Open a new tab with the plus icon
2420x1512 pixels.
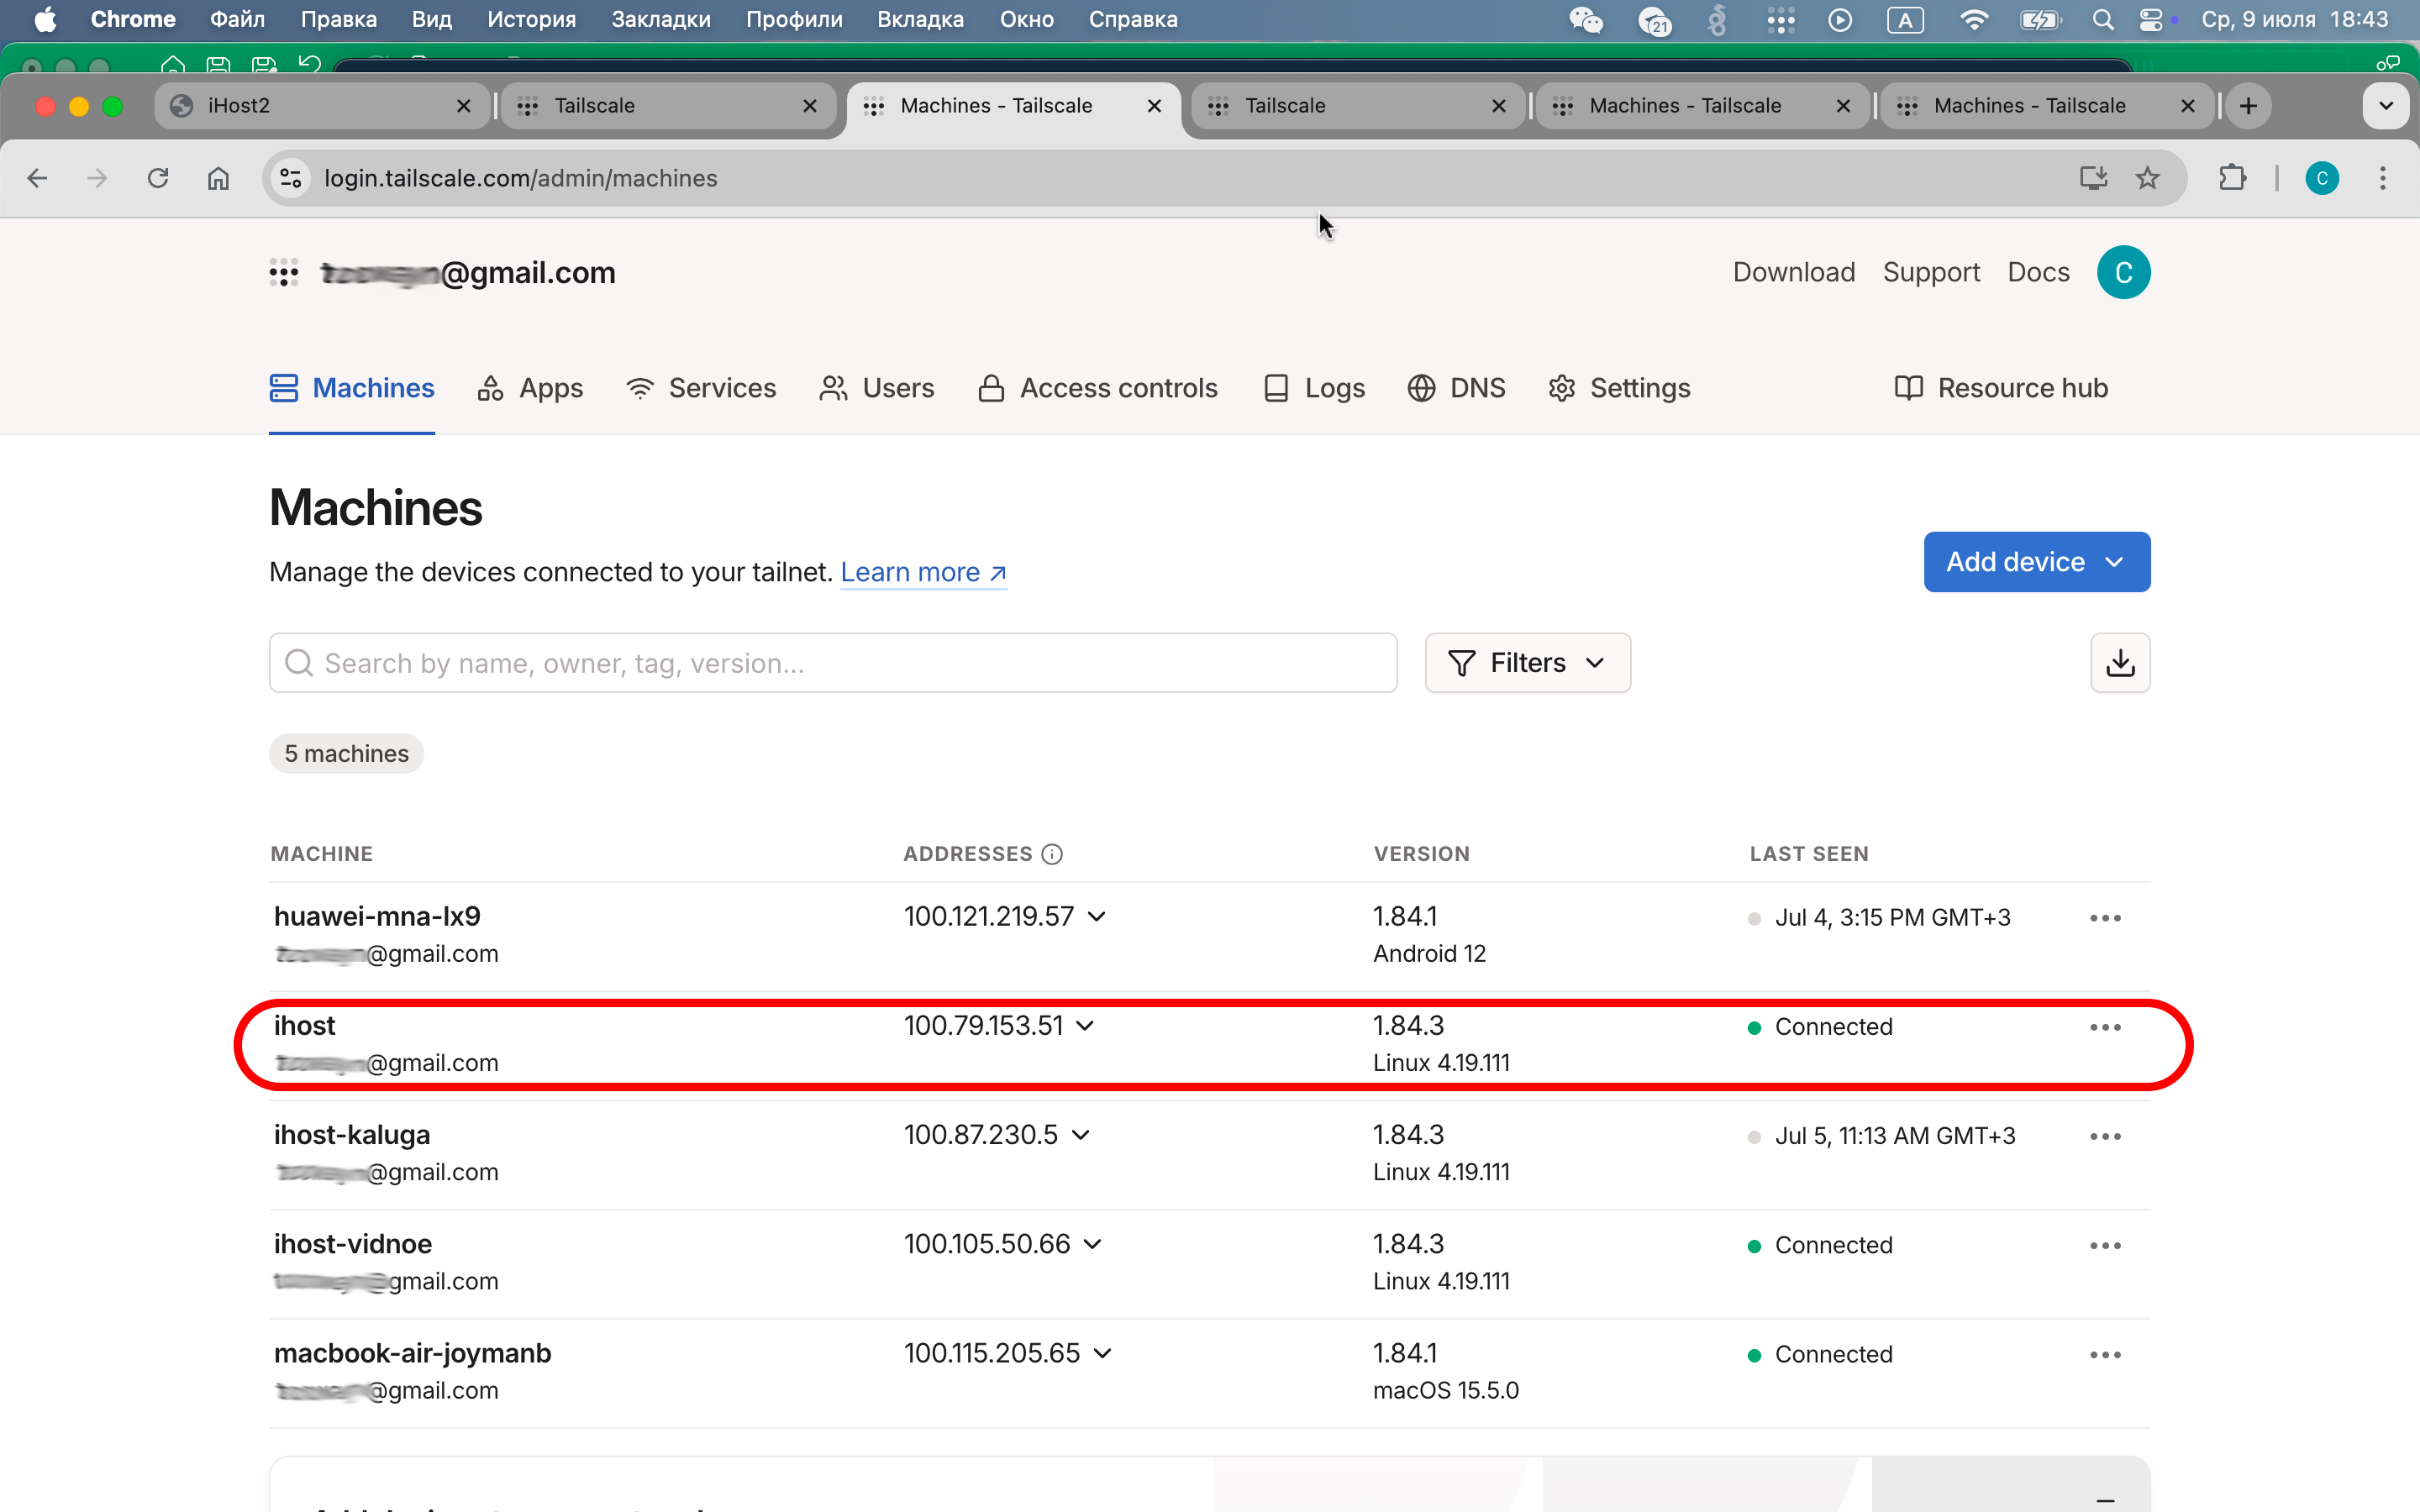click(2248, 106)
